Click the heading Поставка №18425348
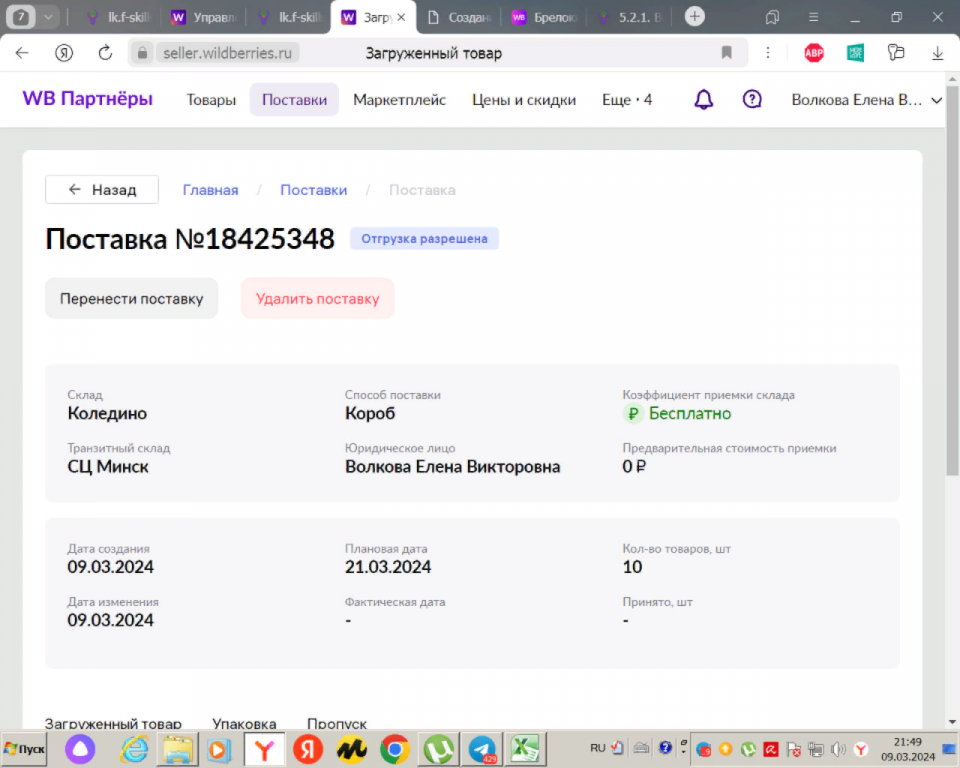Viewport: 960px width, 768px height. [x=190, y=239]
